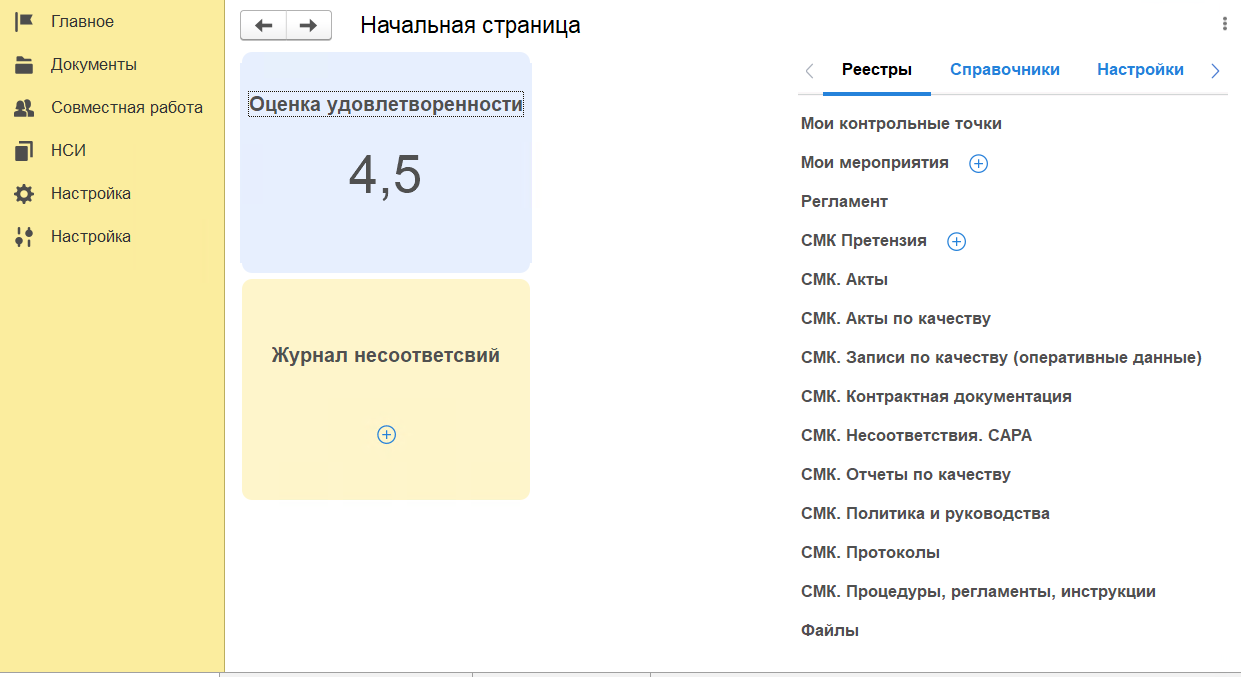Click the folder icon for Документы
This screenshot has width=1241, height=677.
24,66
